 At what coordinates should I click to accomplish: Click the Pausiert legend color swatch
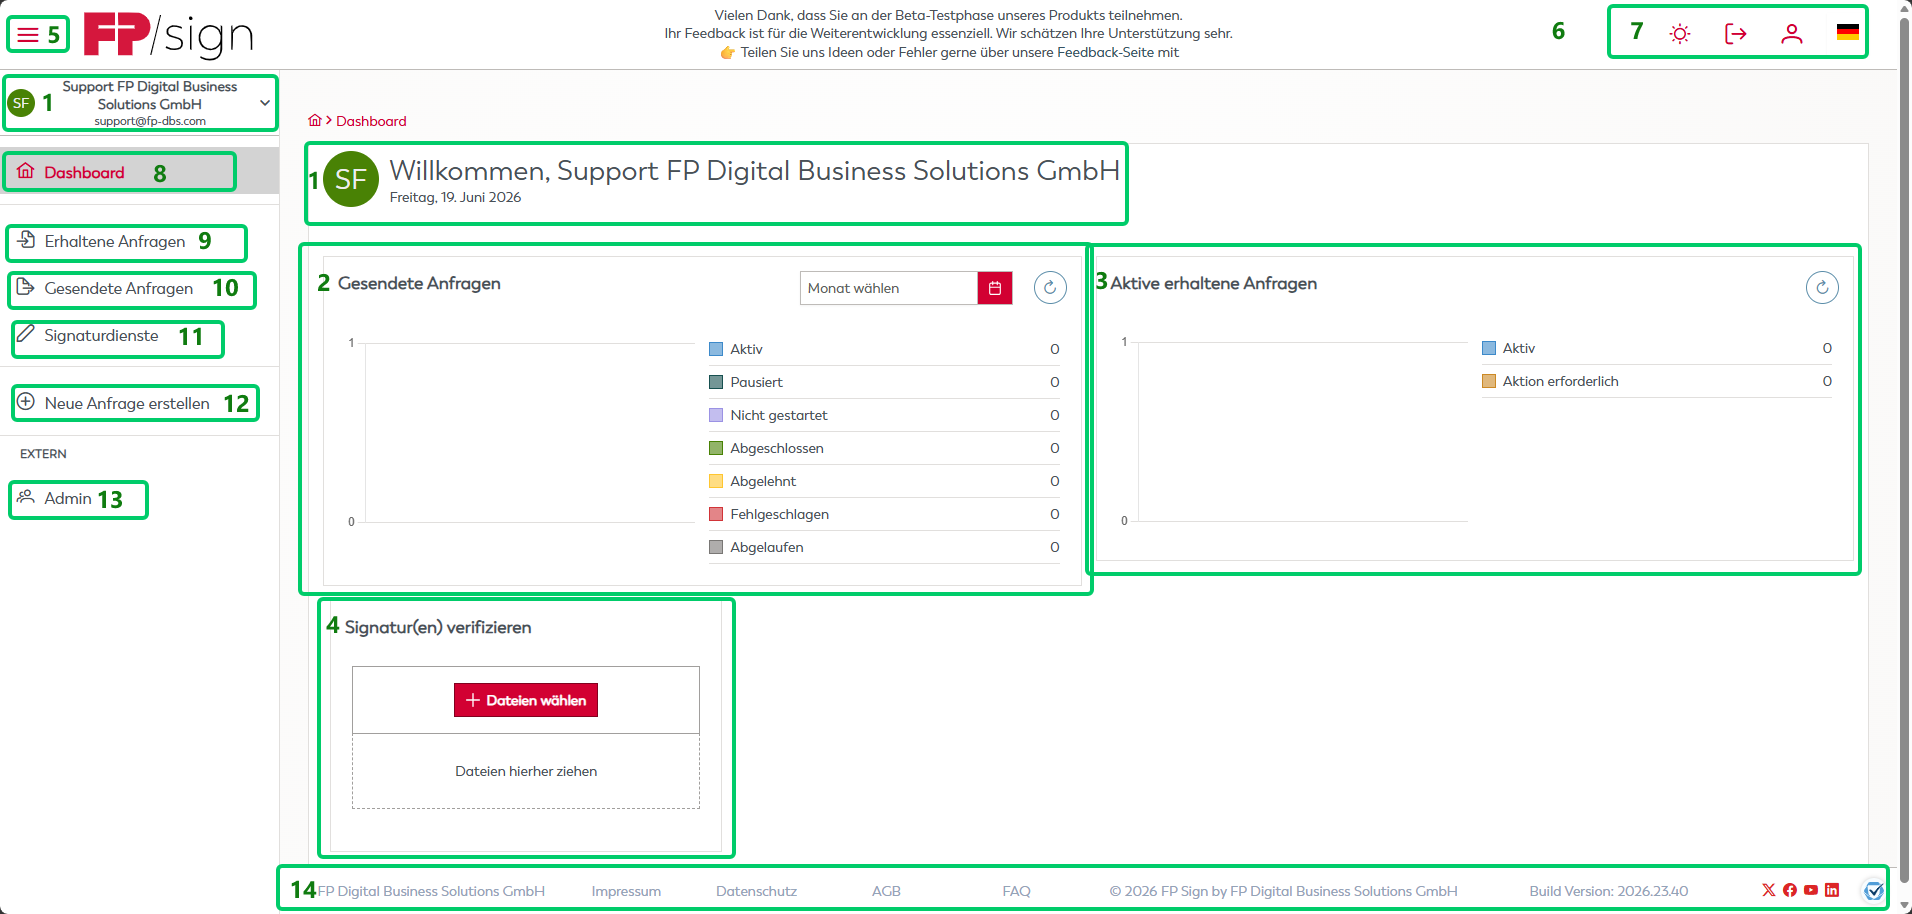click(716, 382)
